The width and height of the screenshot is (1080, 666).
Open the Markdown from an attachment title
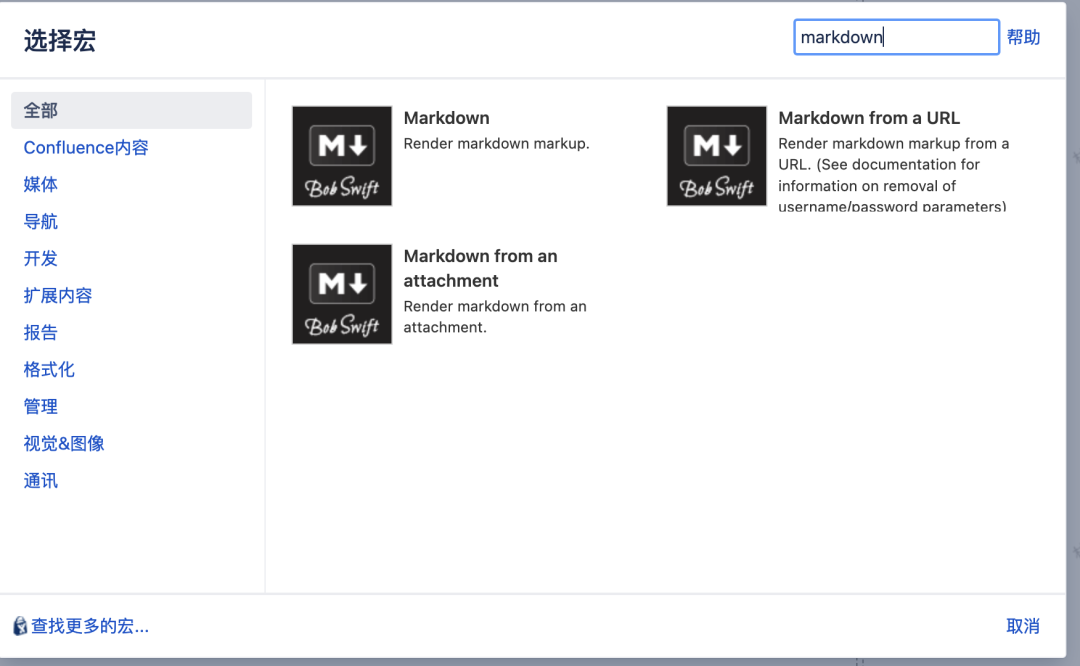480,268
